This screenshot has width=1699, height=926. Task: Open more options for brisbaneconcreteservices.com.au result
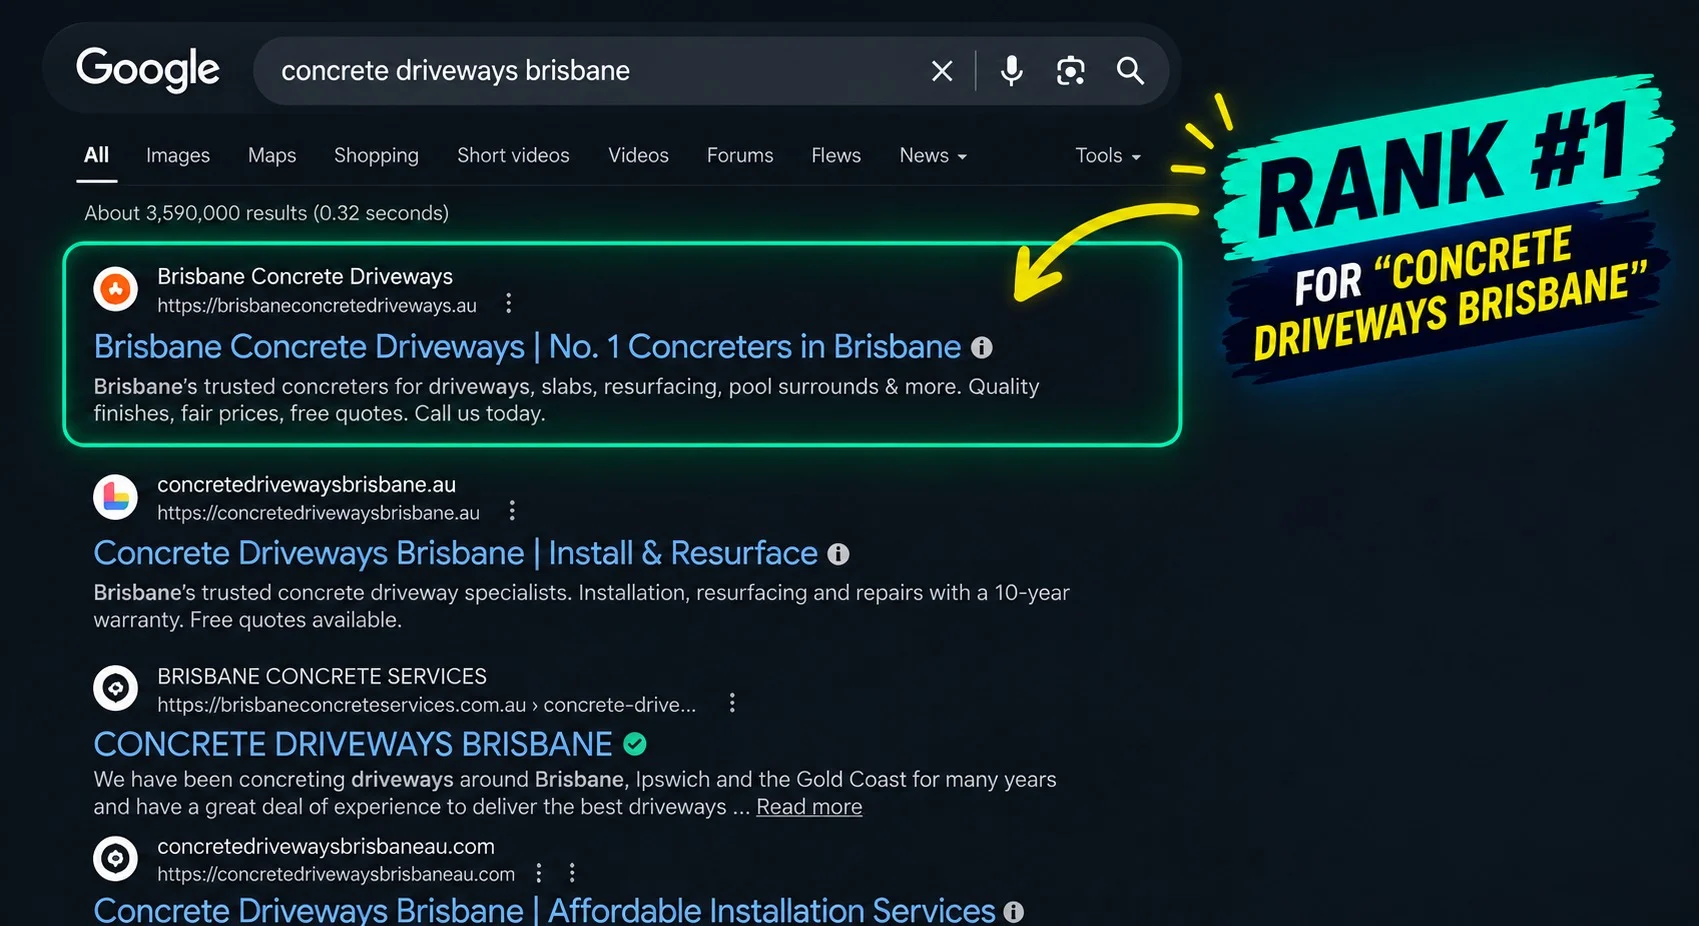pos(732,703)
